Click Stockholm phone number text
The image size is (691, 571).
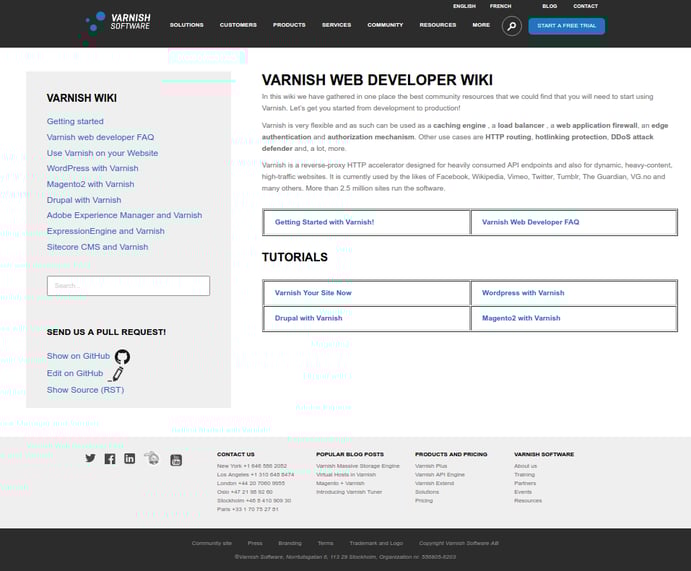point(254,501)
